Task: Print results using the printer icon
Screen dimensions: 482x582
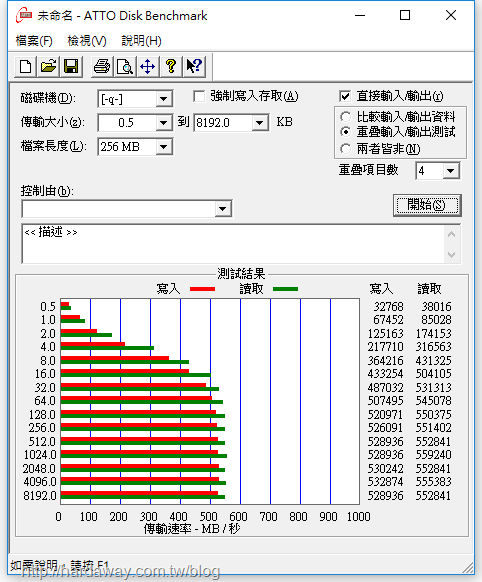Action: coord(102,67)
